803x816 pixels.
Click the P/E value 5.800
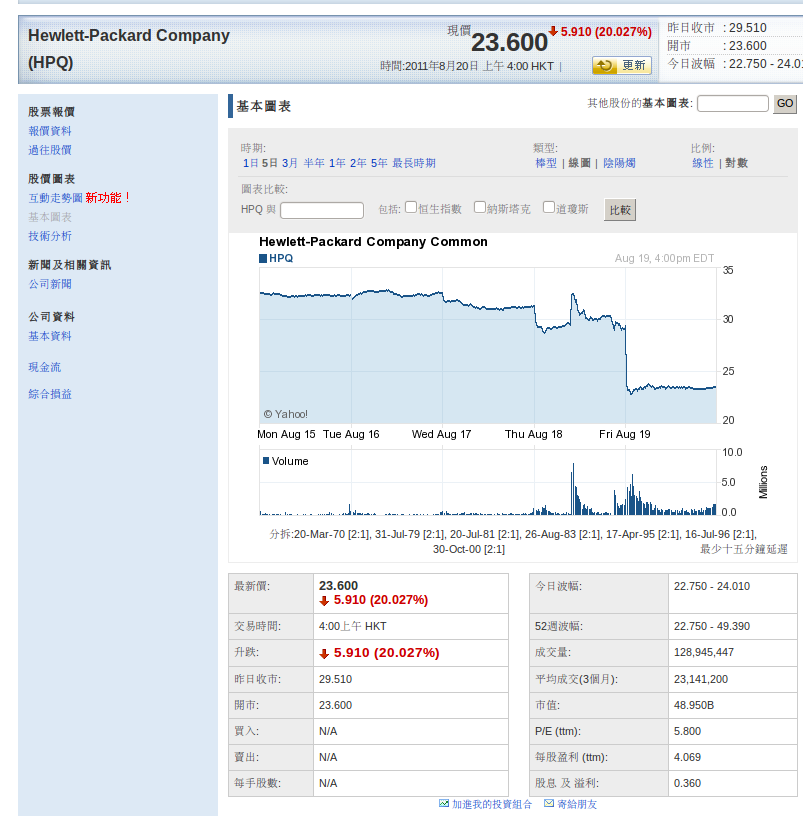pyautogui.click(x=687, y=732)
